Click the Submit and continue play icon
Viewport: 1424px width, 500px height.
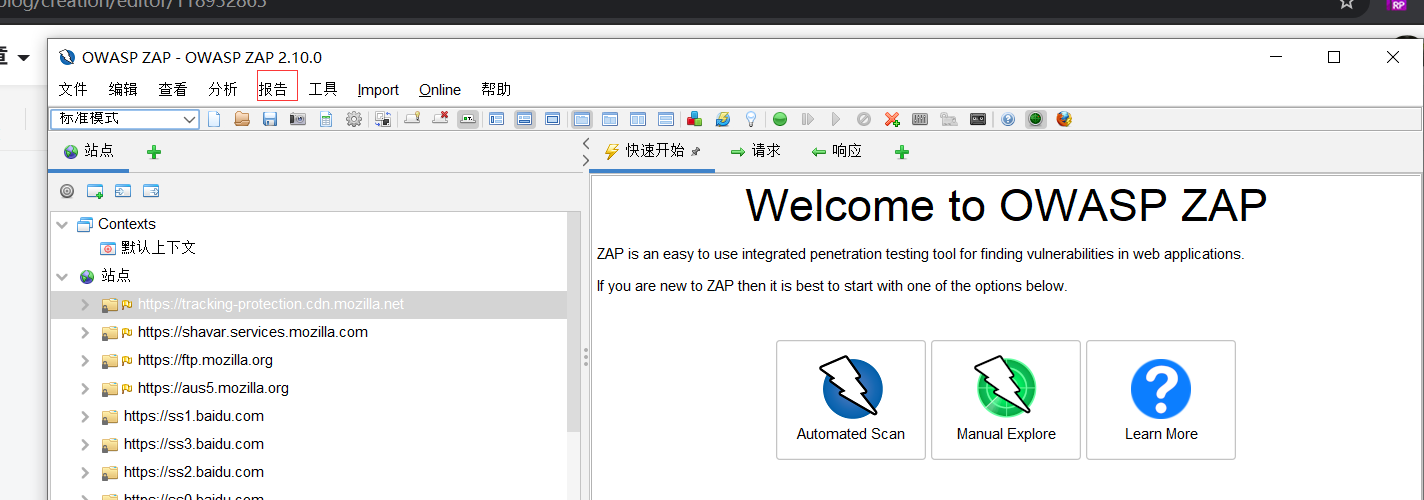pos(836,119)
